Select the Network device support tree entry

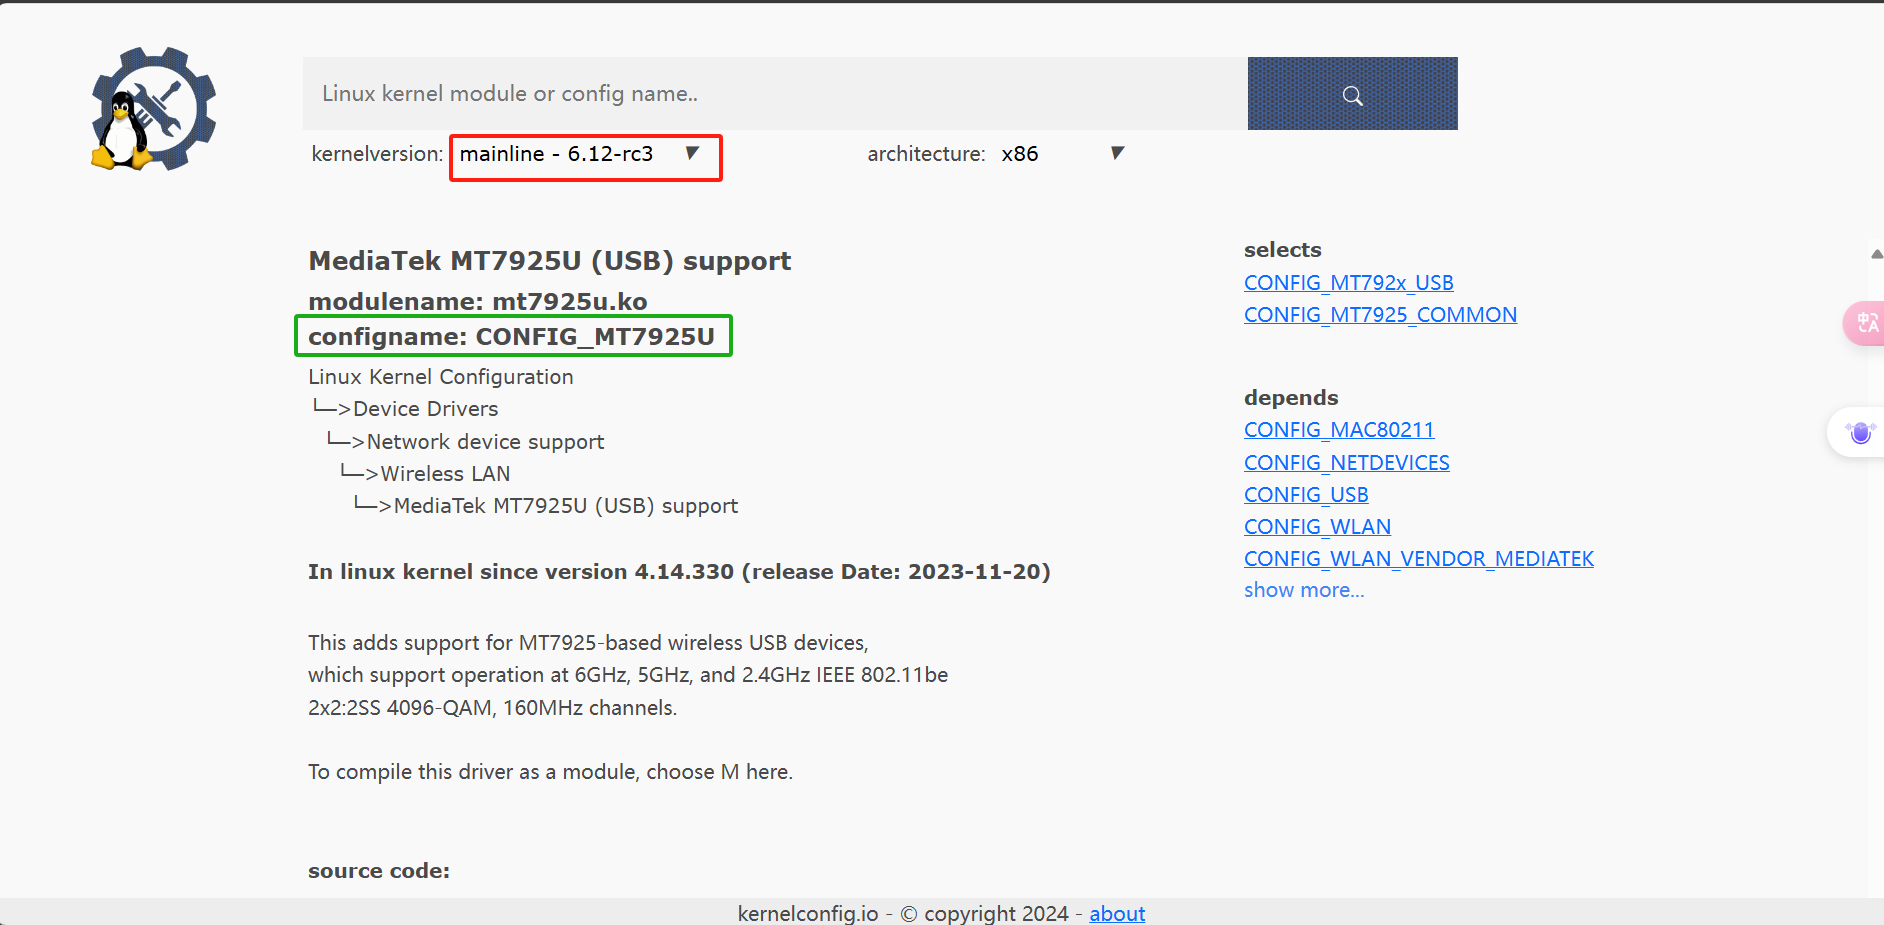485,442
